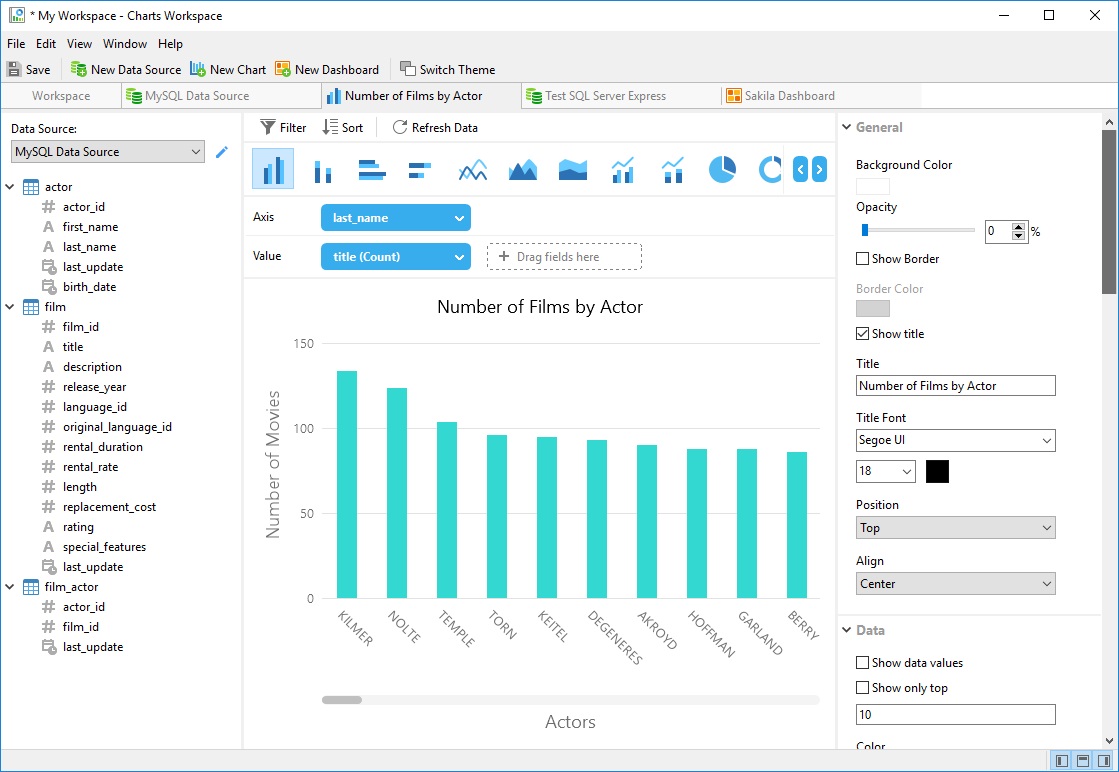Click Switch Theme in the toolbar
This screenshot has height=772, width=1119.
point(447,69)
